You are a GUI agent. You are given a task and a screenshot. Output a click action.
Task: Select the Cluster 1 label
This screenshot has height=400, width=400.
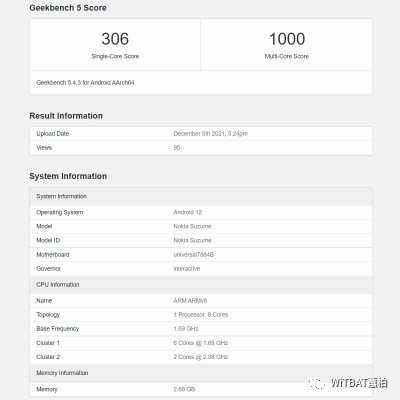click(48, 343)
